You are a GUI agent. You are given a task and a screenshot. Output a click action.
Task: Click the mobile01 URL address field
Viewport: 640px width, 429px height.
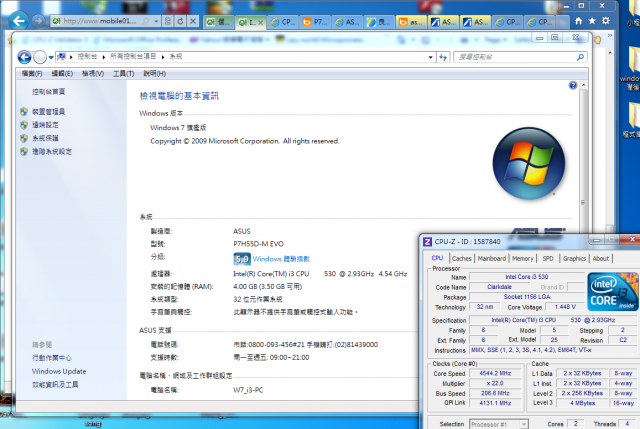pyautogui.click(x=99, y=21)
